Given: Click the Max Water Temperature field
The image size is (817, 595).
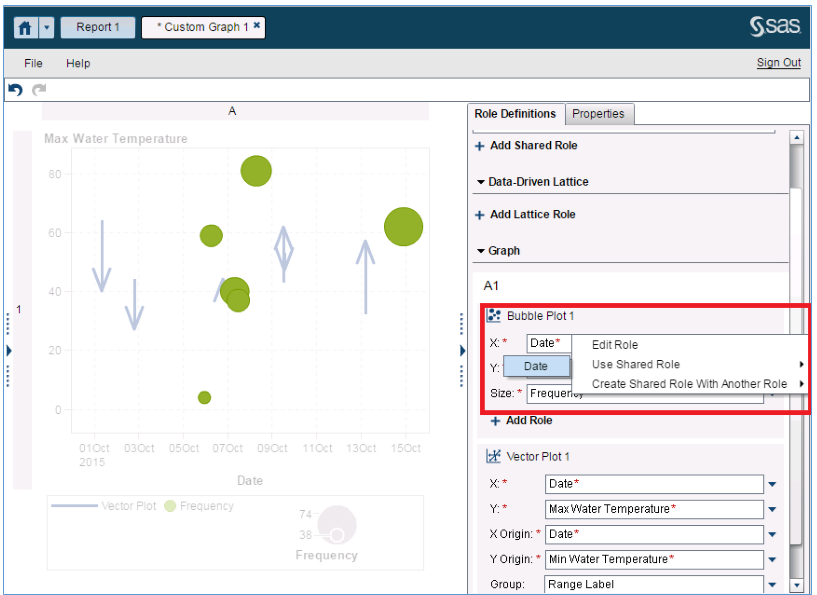Looking at the screenshot, I should coord(654,509).
